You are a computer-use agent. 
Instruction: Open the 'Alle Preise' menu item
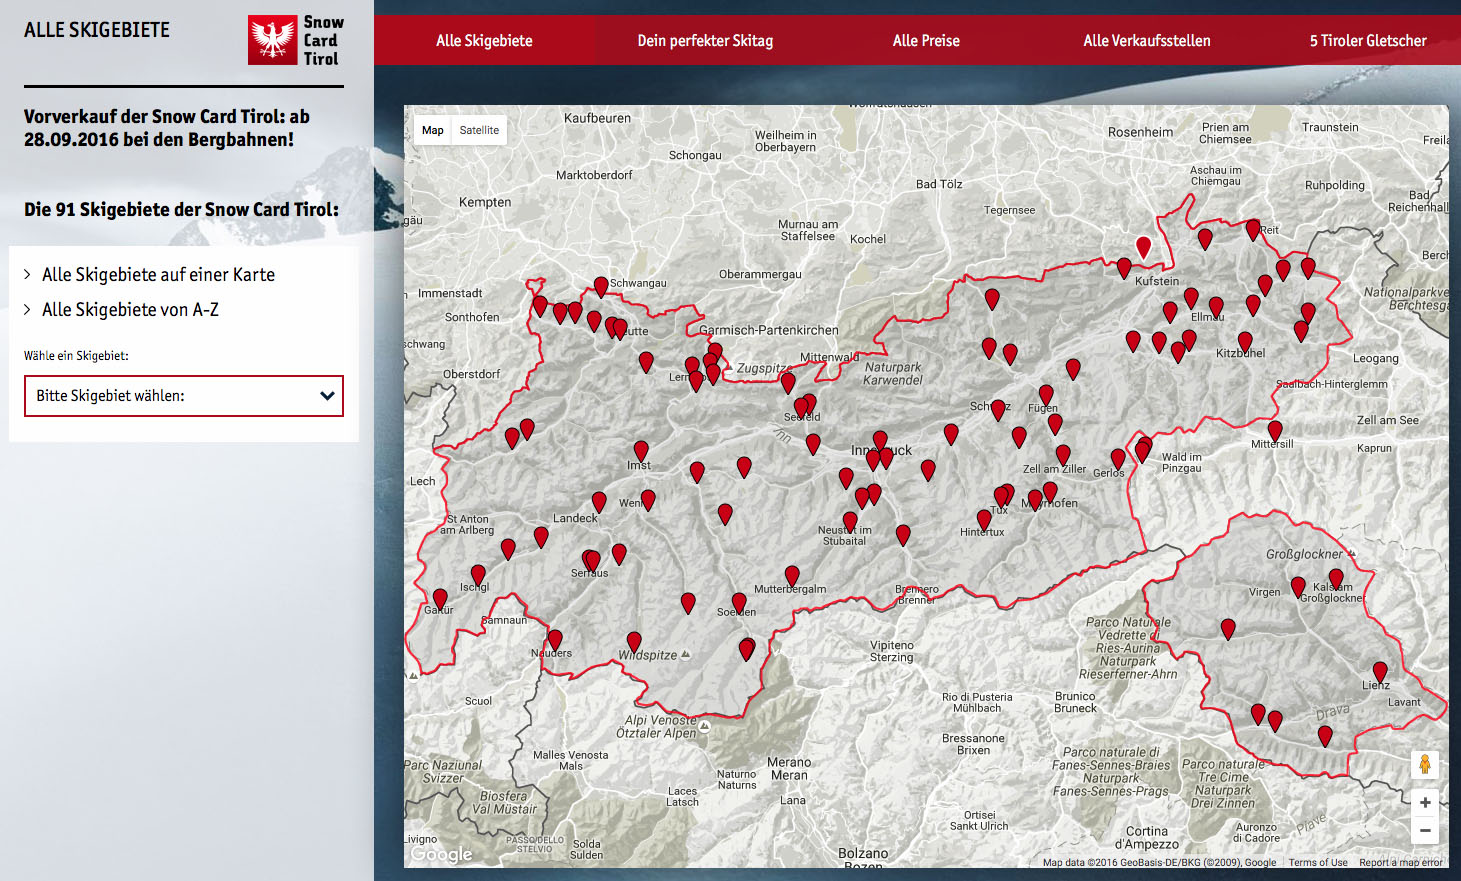pyautogui.click(x=926, y=41)
